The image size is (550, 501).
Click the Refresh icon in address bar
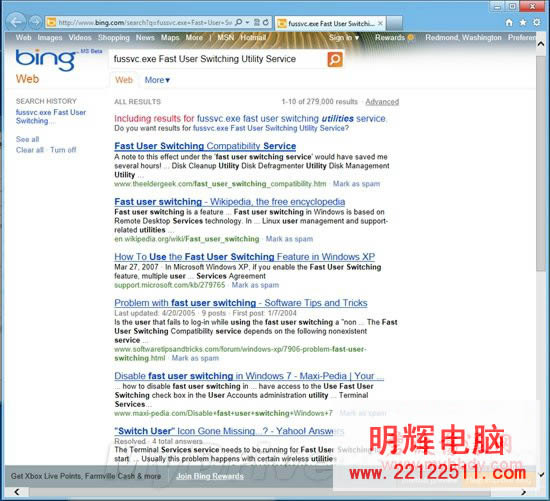coord(266,22)
